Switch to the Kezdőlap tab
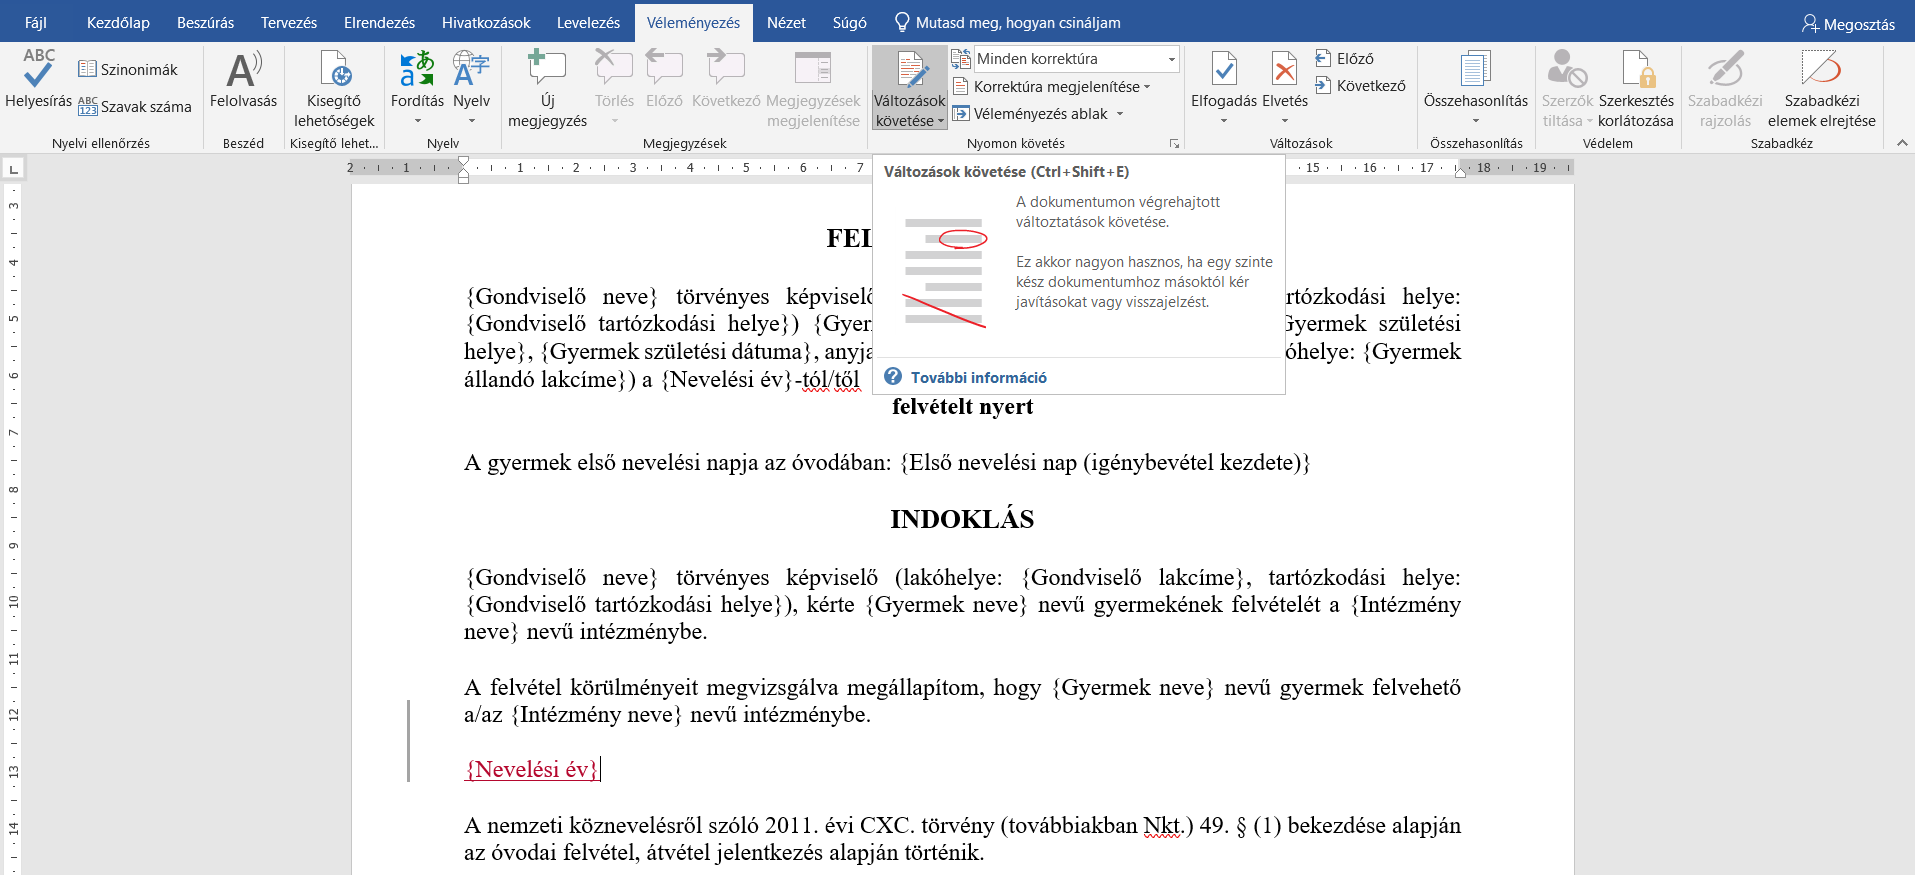Viewport: 1915px width, 875px height. click(x=118, y=22)
